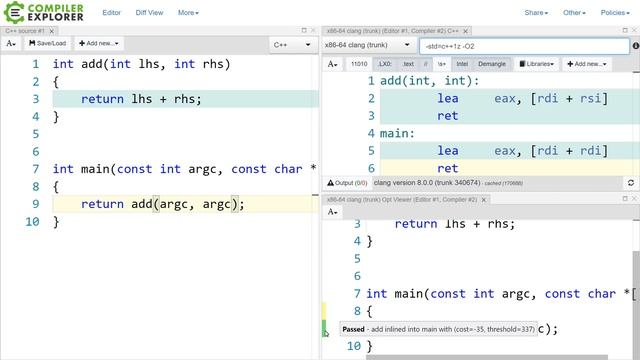Screen dimensions: 640x360
Task: Open the Policies dropdown menu
Action: pyautogui.click(x=615, y=13)
